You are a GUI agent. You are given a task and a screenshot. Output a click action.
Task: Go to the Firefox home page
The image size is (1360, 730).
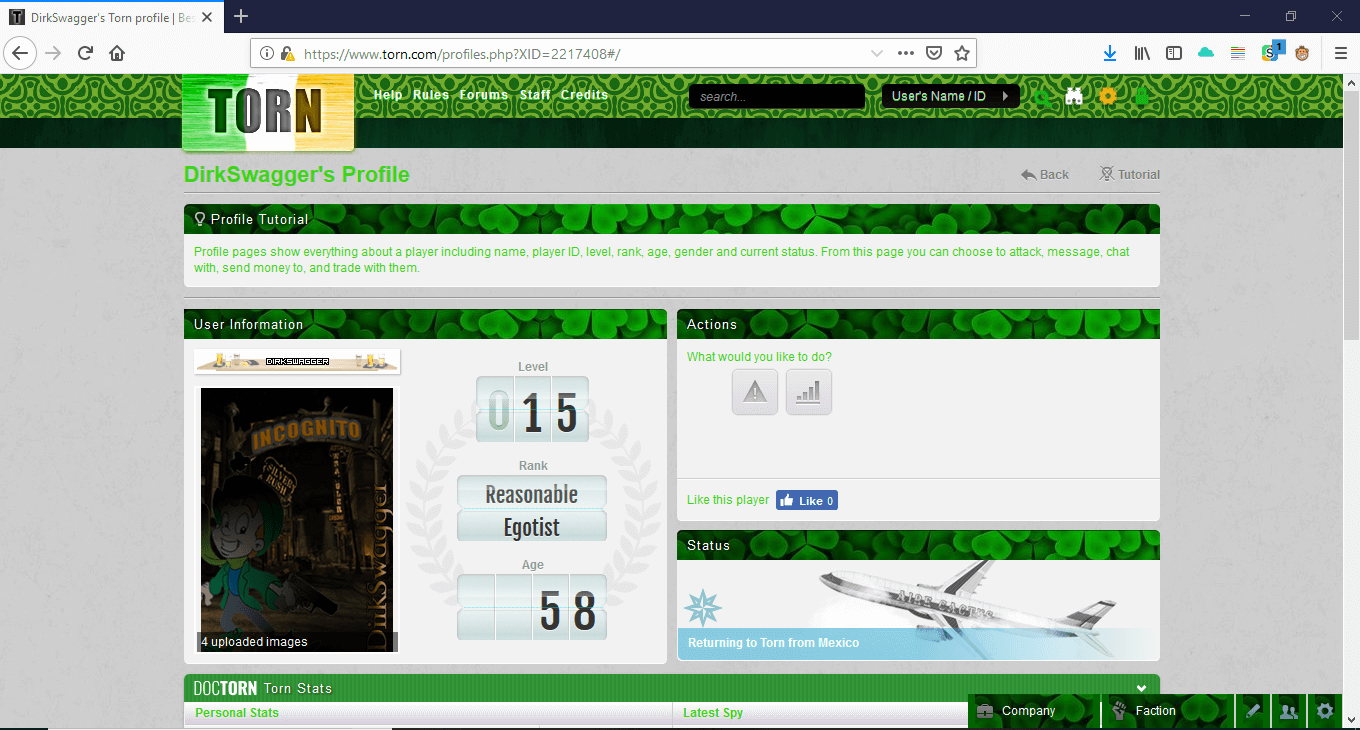pos(117,53)
